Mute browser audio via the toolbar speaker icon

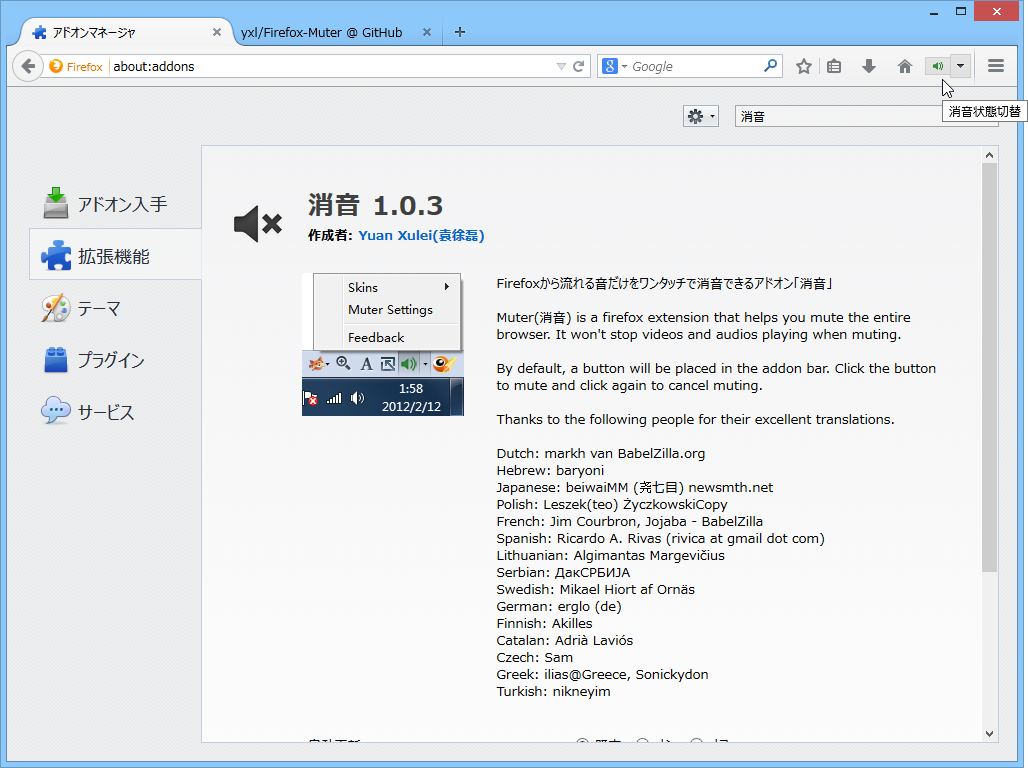click(x=937, y=65)
